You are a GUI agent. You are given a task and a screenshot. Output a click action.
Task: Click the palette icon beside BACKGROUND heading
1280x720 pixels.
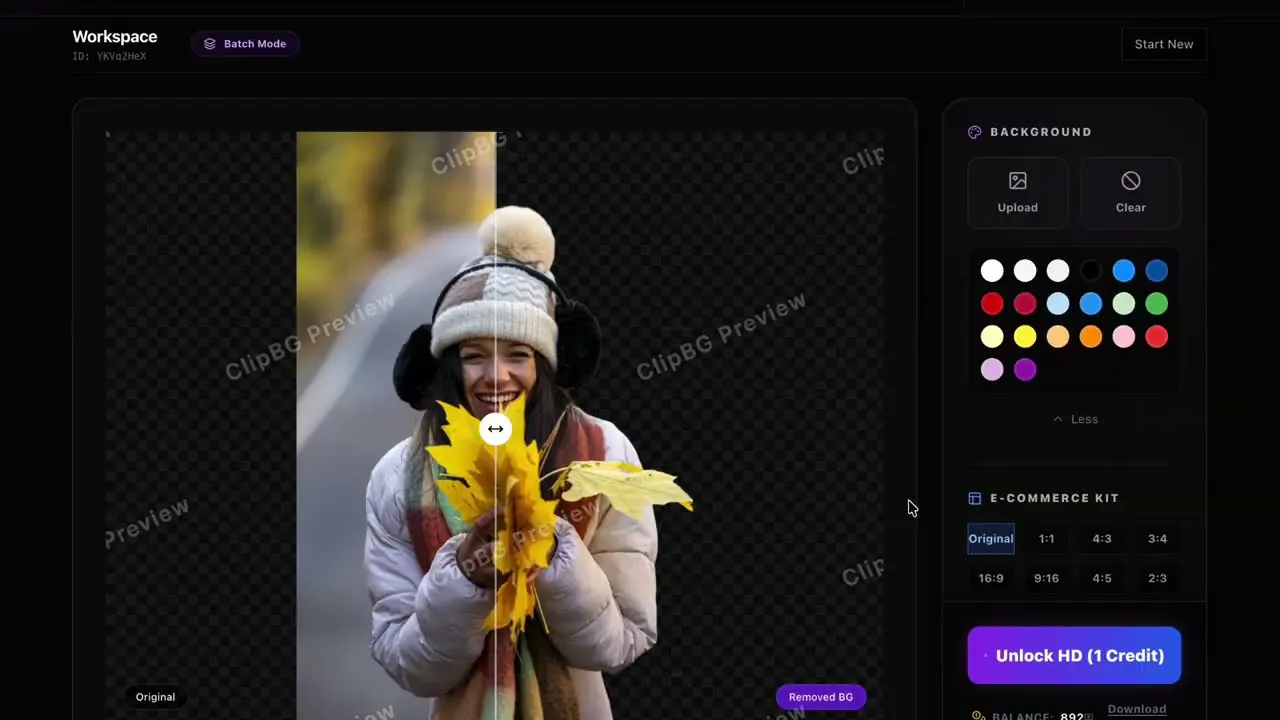(975, 132)
